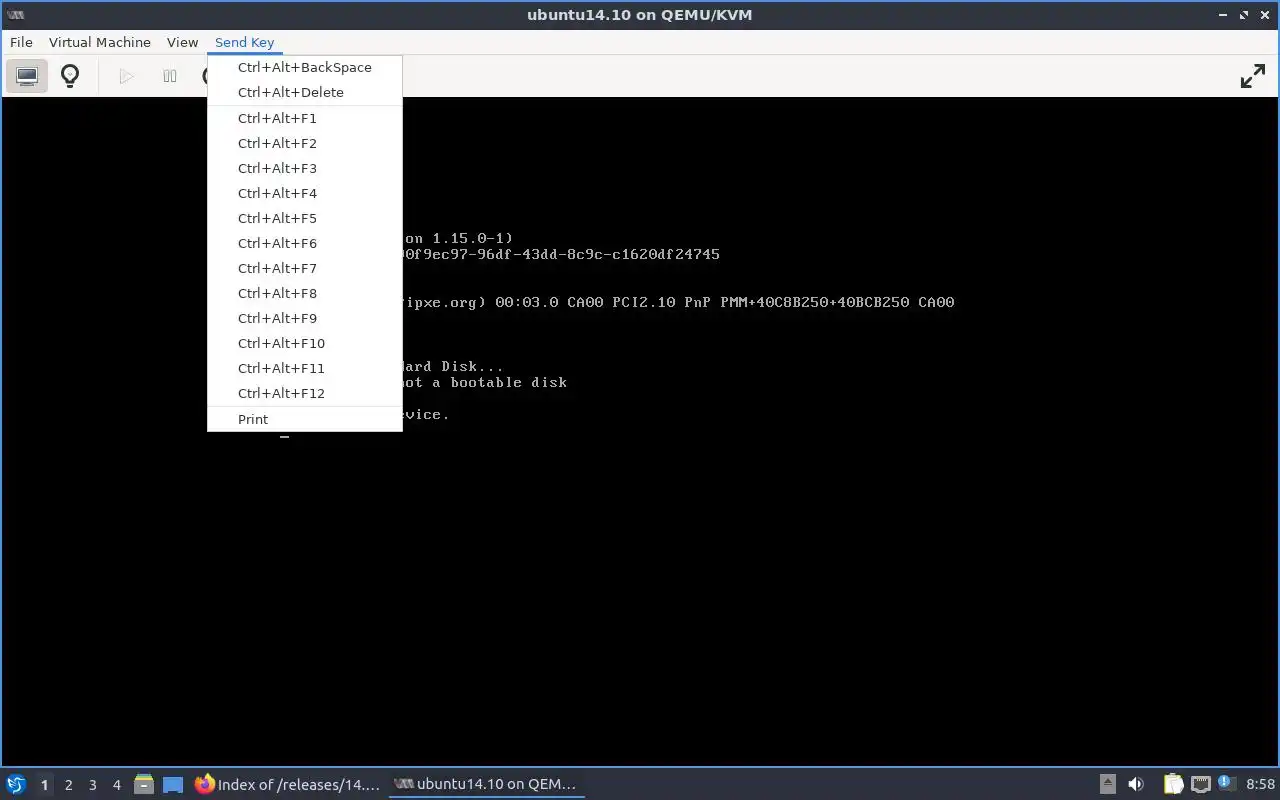Click the show desktop taskbar icon
This screenshot has width=1280, height=800.
(173, 785)
